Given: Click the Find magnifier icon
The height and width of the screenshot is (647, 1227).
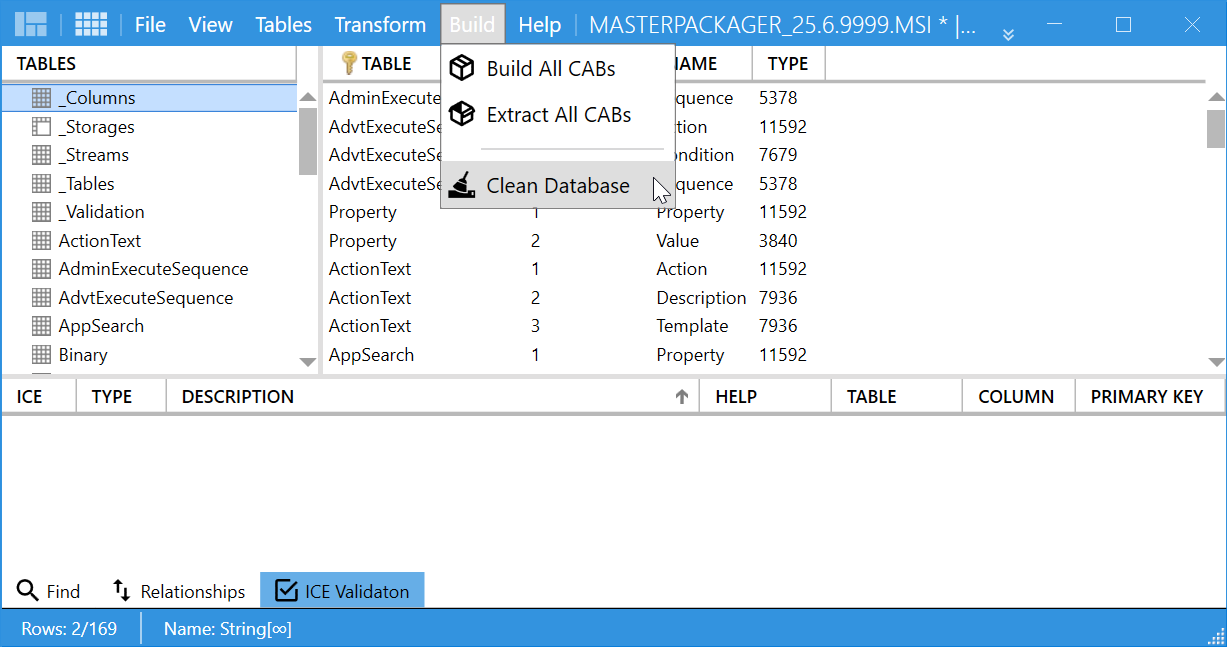Looking at the screenshot, I should pyautogui.click(x=27, y=590).
